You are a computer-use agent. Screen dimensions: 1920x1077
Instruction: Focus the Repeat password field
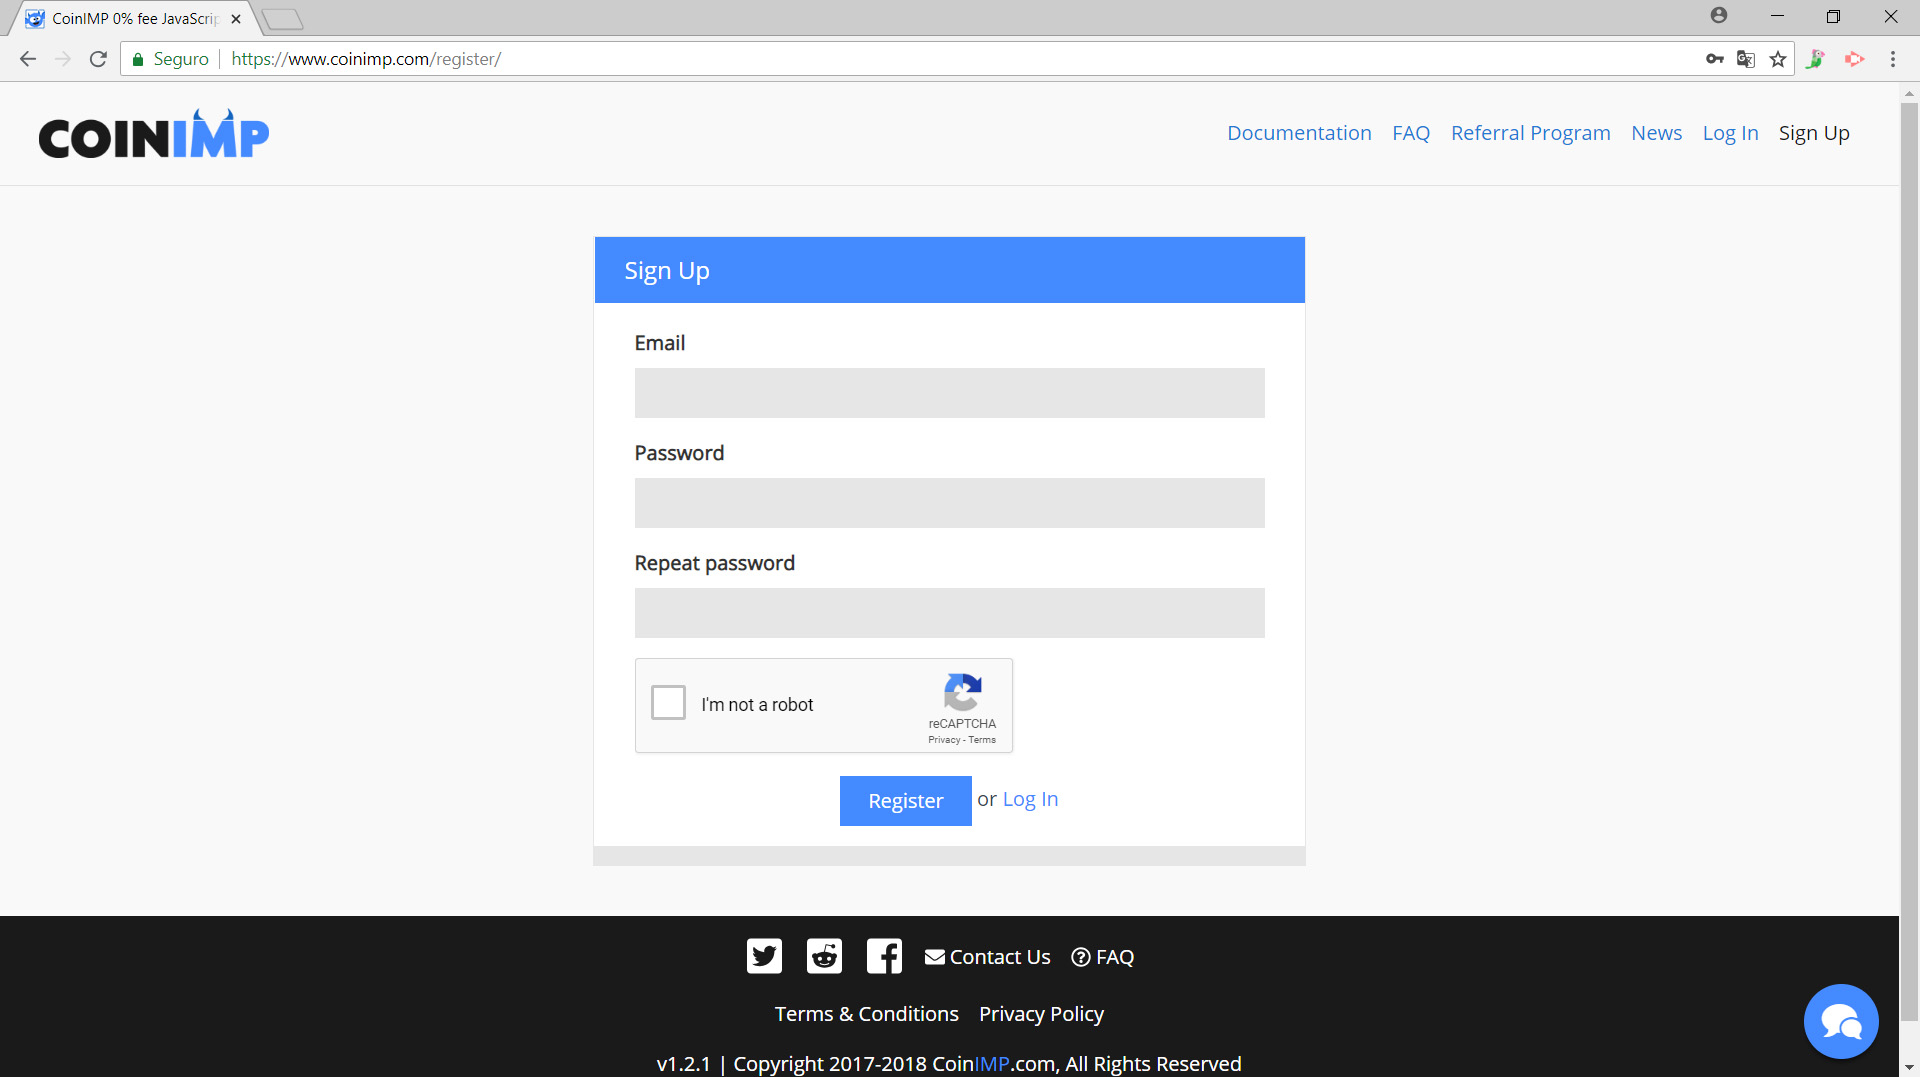coord(949,613)
